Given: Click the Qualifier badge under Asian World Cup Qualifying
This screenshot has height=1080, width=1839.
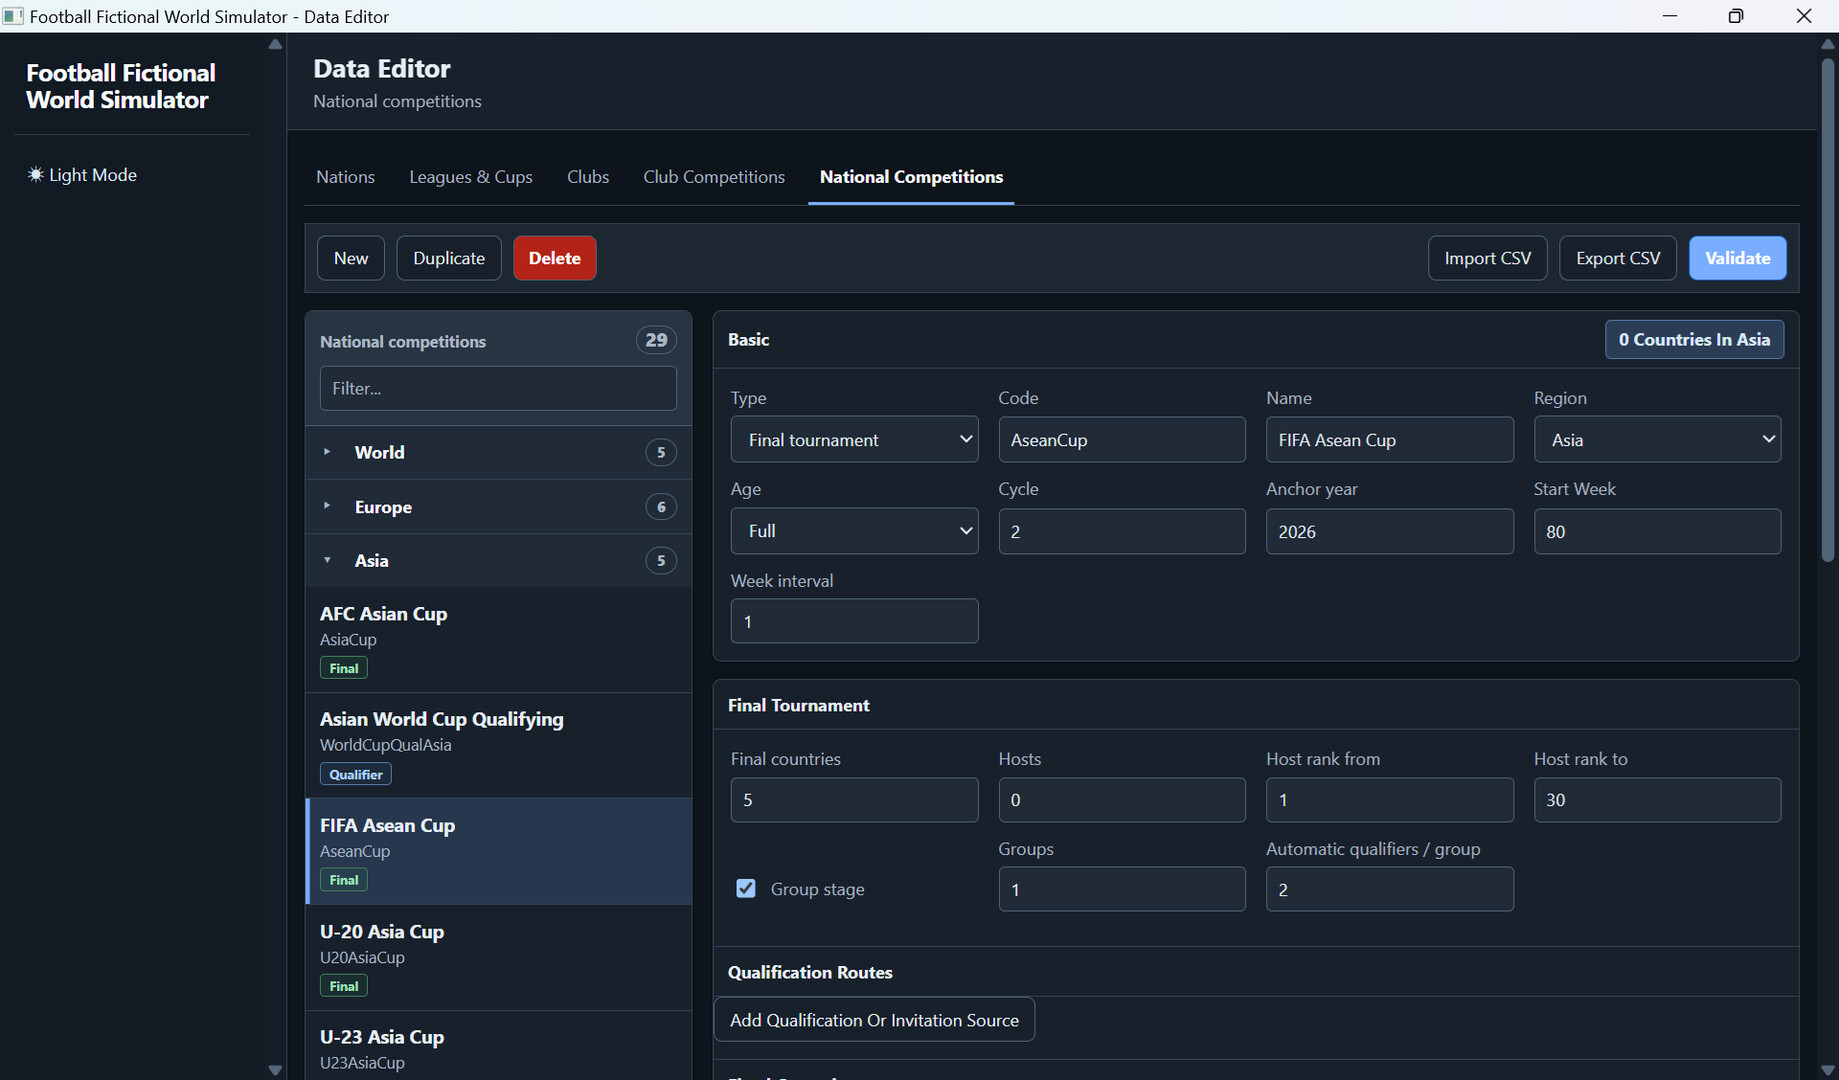Looking at the screenshot, I should tap(356, 774).
